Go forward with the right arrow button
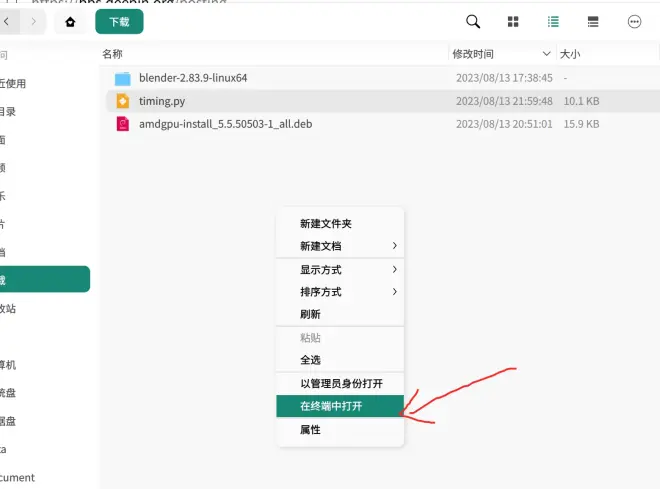Screen dimensions: 660x489 pos(34,21)
